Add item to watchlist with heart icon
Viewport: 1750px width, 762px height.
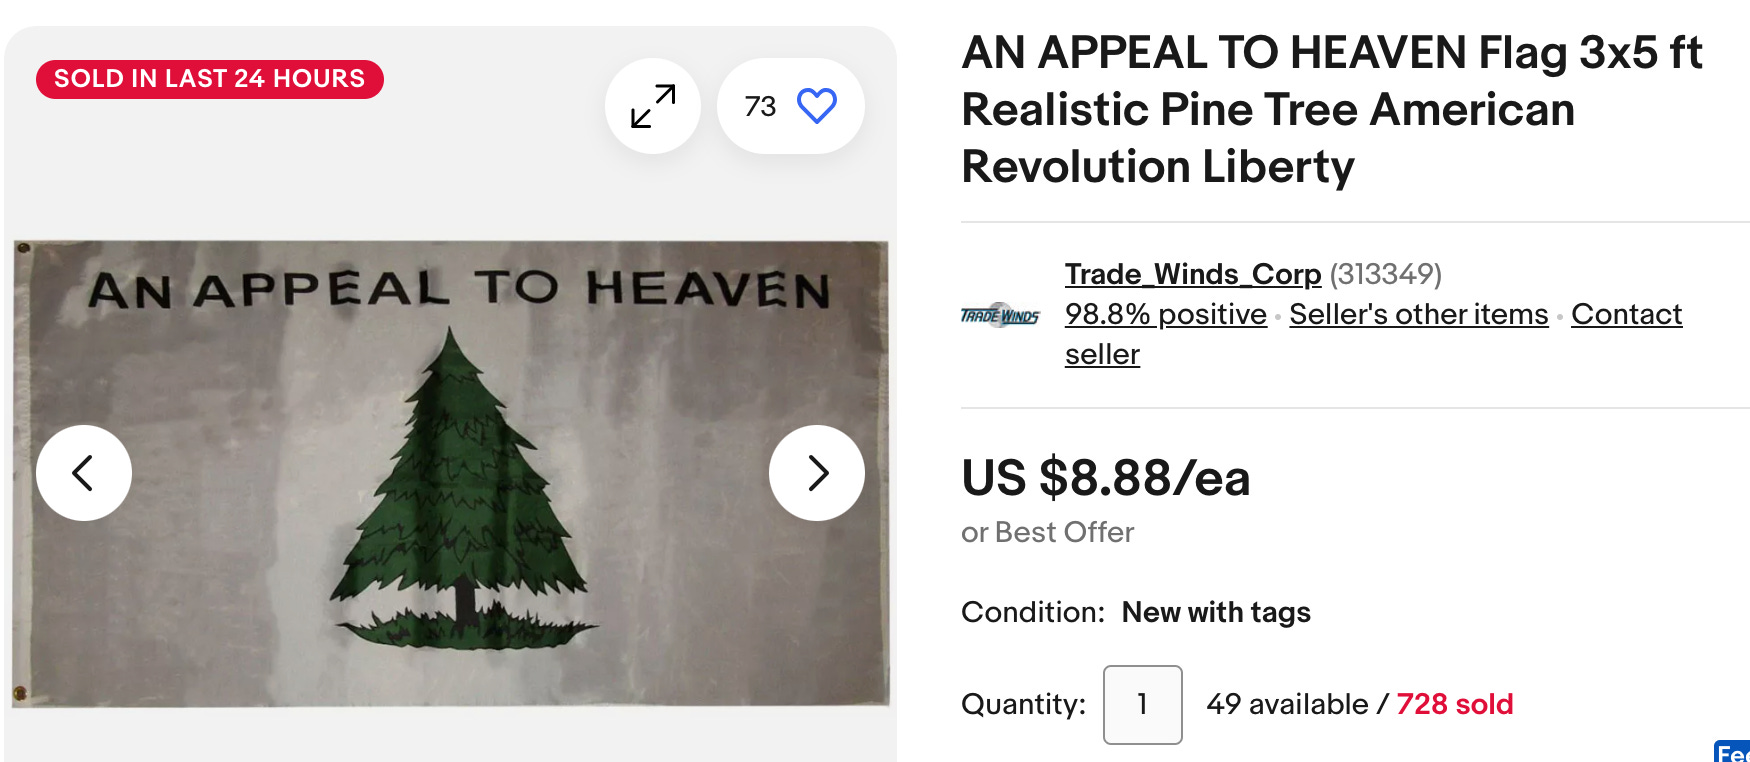816,106
